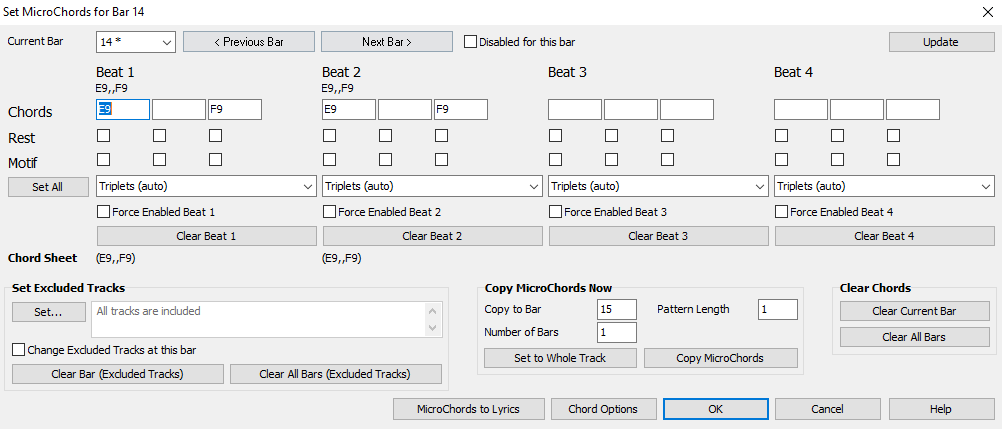Click excluded tracks list scroll down arrow
This screenshot has width=1002, height=429.
click(433, 328)
